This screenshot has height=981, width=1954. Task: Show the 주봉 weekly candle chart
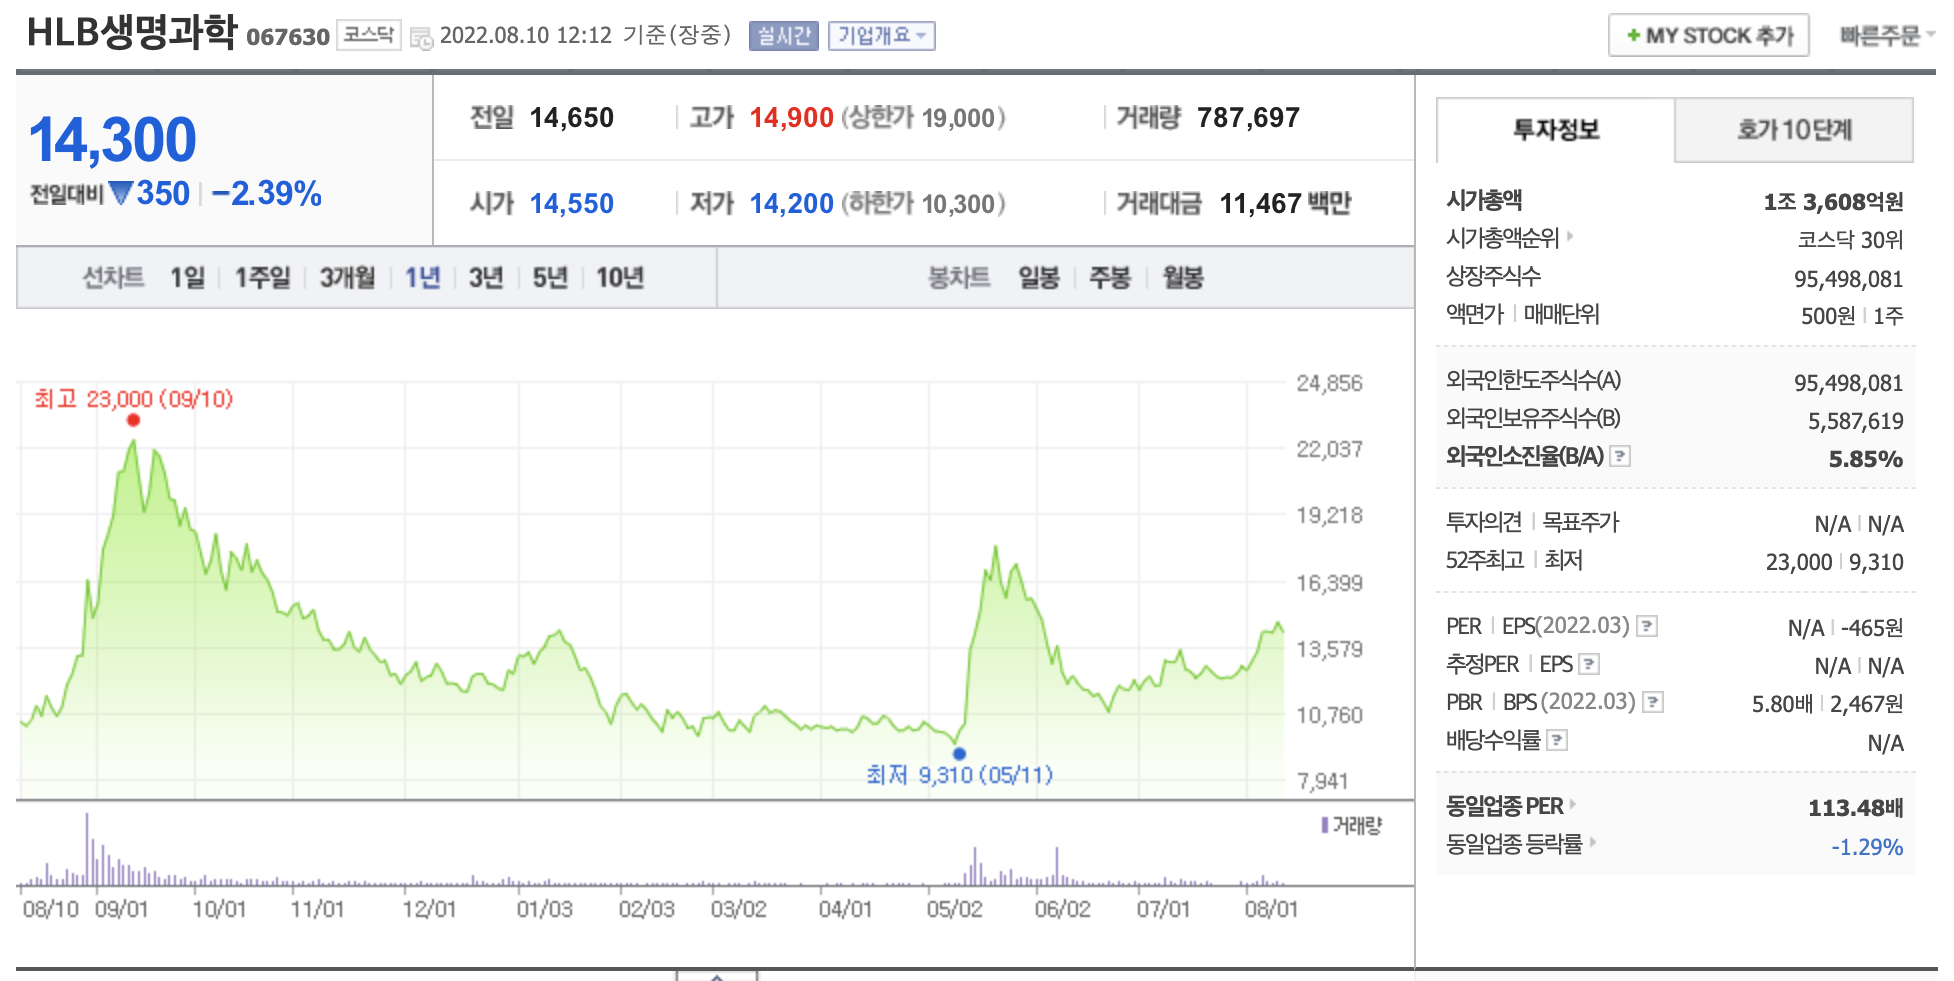(x=1109, y=277)
